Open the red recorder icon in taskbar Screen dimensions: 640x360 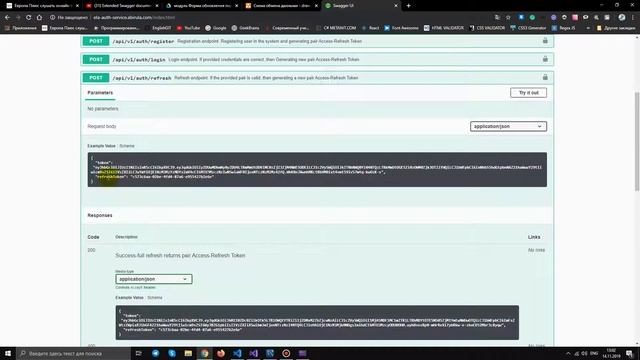tap(286, 353)
